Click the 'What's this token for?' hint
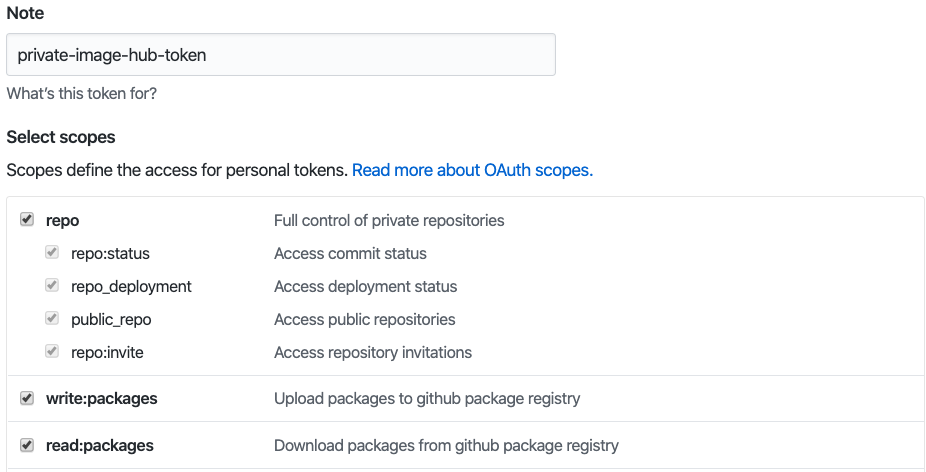 (x=81, y=94)
